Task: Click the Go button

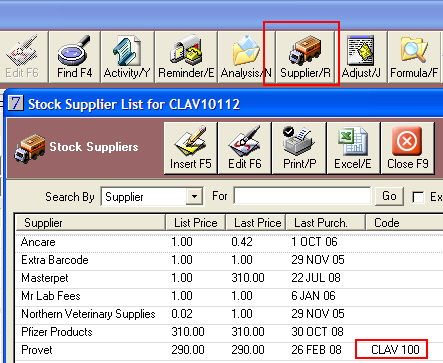Action: pos(389,196)
